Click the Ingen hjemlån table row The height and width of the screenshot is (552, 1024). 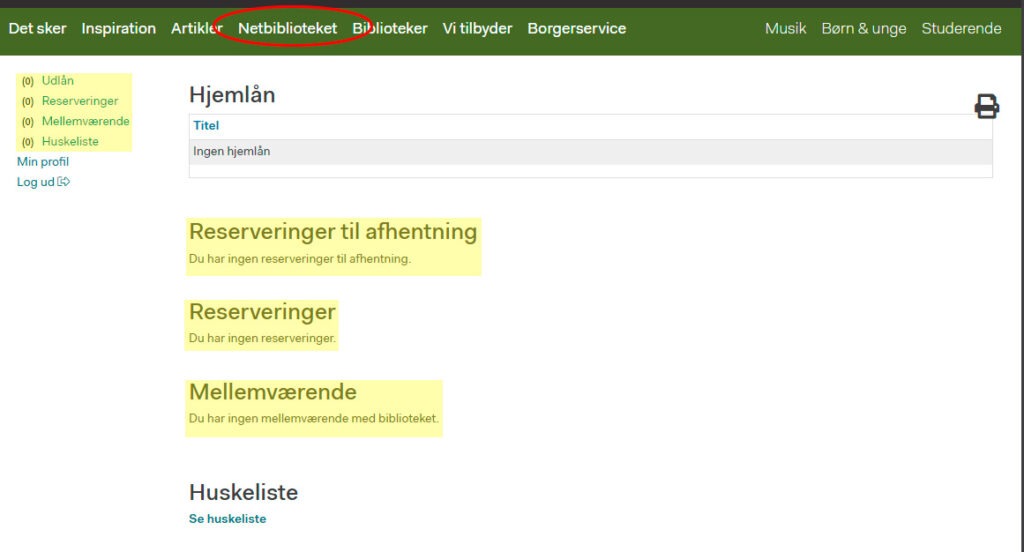[590, 152]
